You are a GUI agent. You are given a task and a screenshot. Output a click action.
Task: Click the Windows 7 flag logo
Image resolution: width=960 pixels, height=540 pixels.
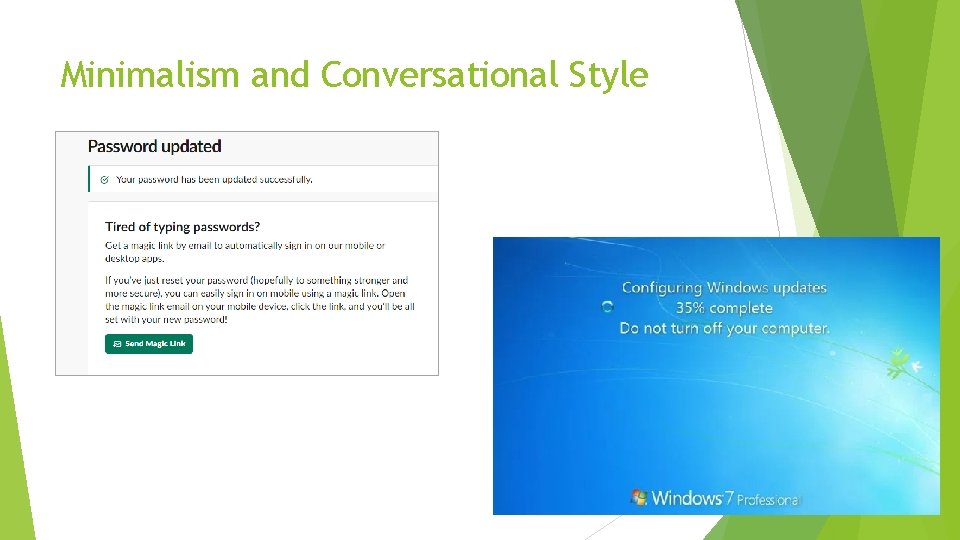(x=639, y=497)
